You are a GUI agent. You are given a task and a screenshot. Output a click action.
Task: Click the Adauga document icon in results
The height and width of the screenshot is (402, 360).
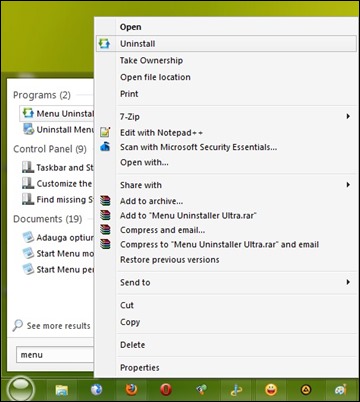28,237
